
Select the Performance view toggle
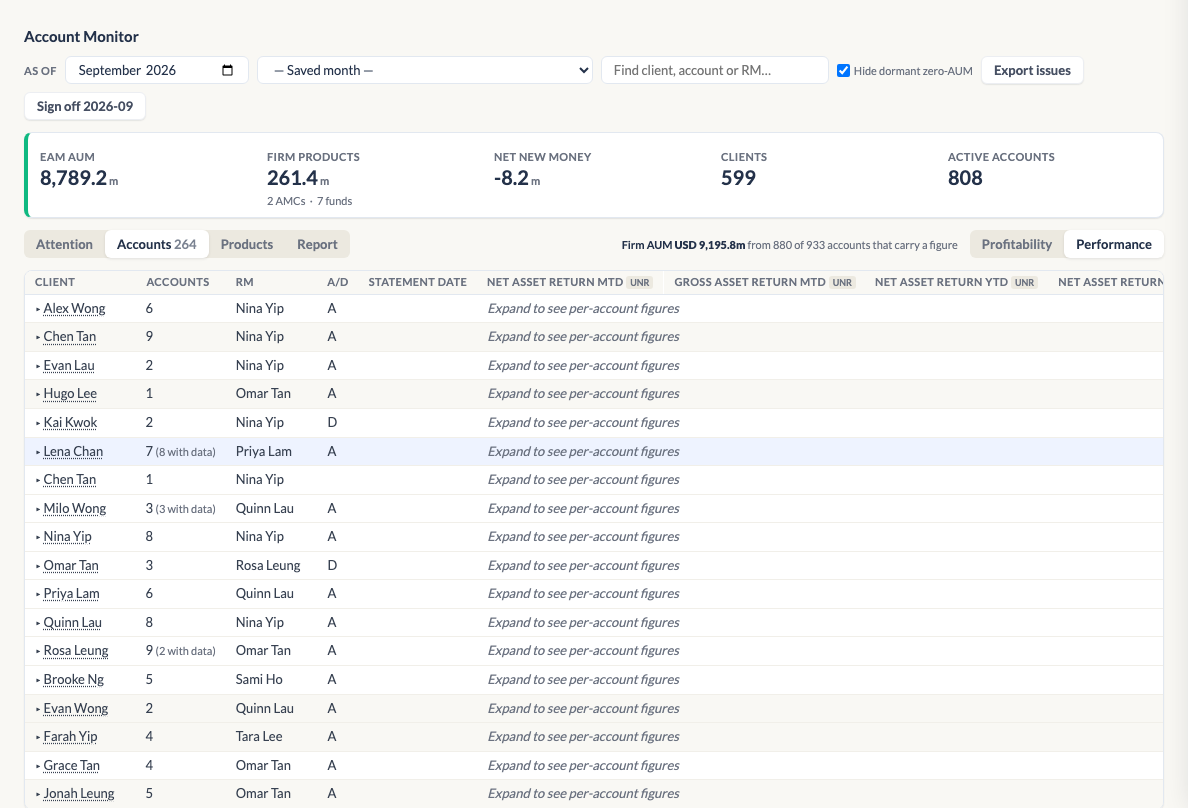(1114, 244)
